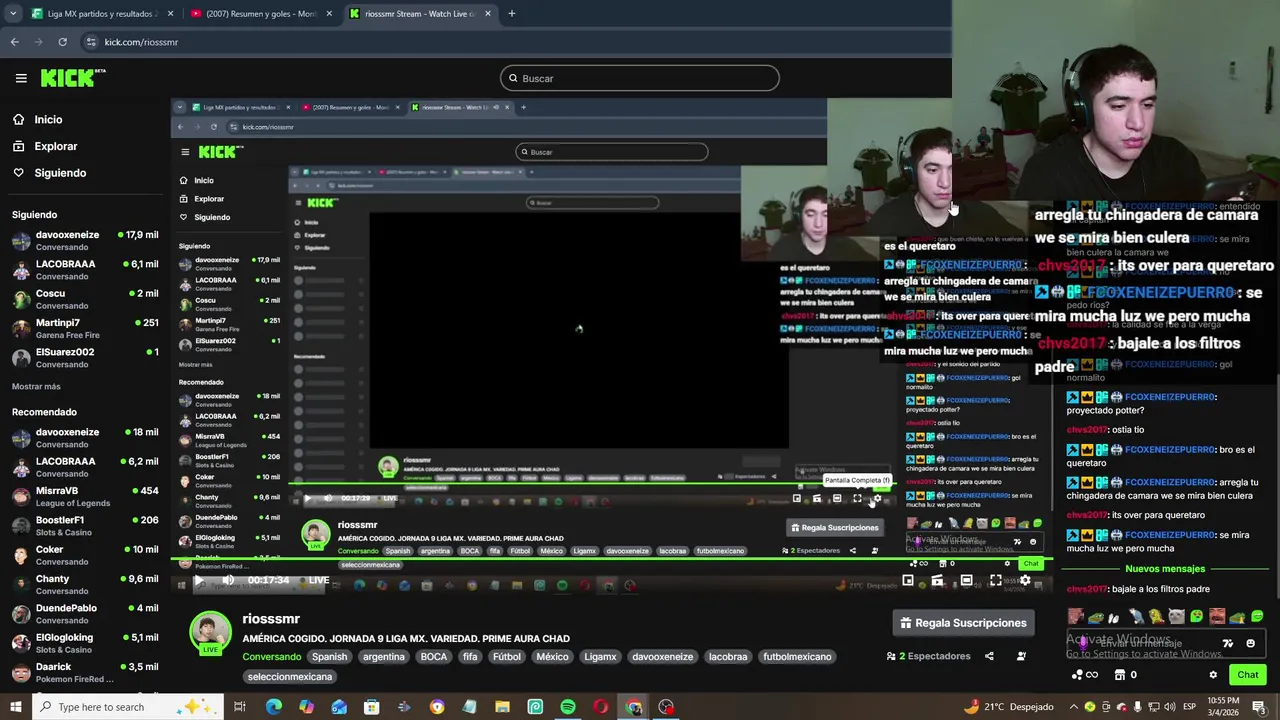
Task: Jump to Nuevos mensajes in chat
Action: click(1165, 569)
